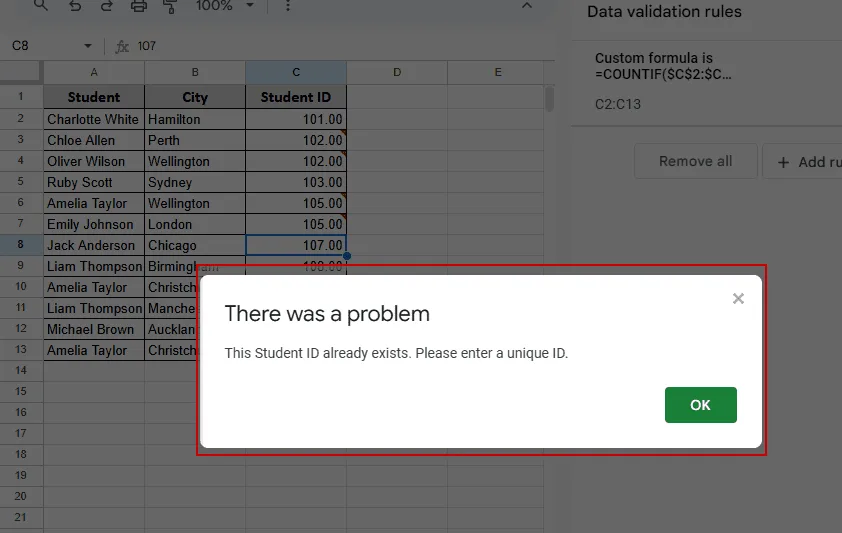The width and height of the screenshot is (842, 533).
Task: Select cell Emily Johnson
Action: coord(94,224)
